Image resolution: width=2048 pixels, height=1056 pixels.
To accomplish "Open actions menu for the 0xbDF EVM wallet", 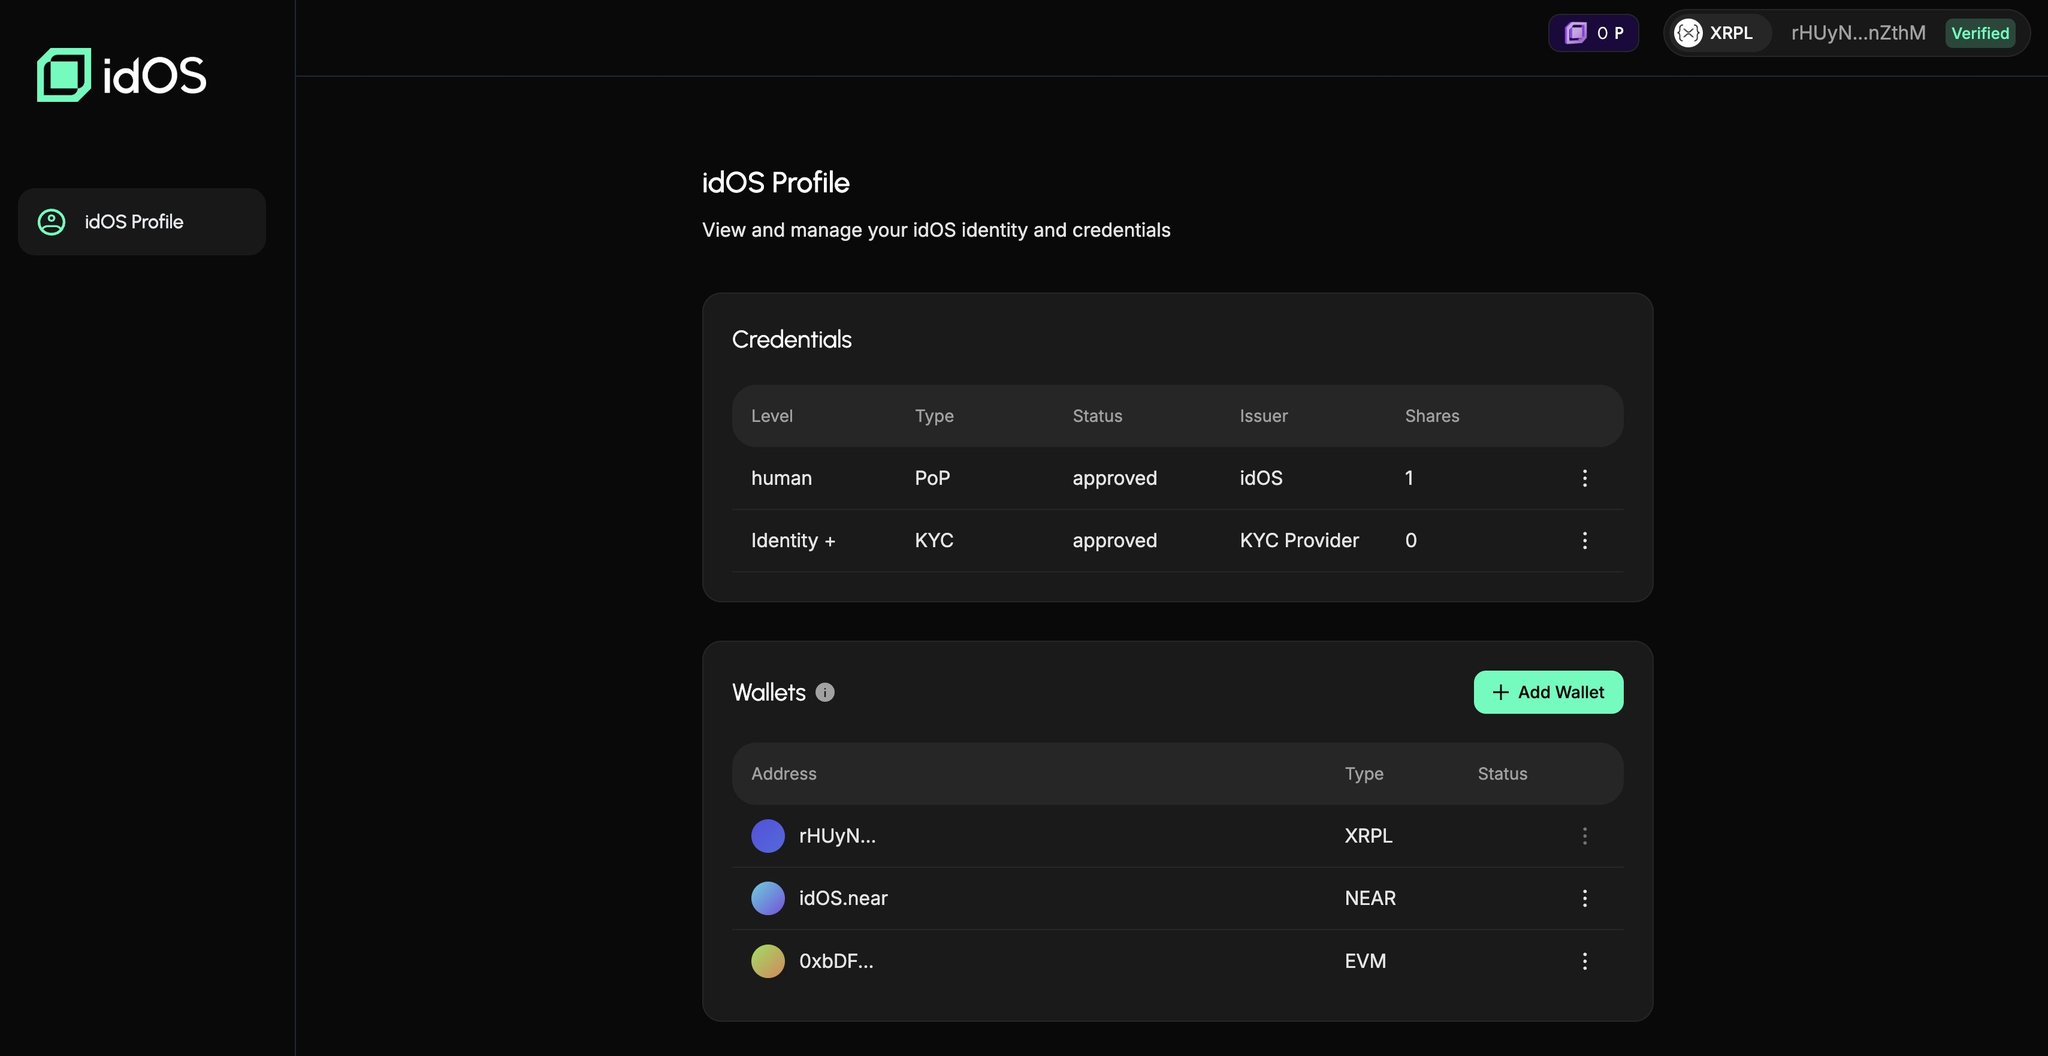I will (1584, 961).
